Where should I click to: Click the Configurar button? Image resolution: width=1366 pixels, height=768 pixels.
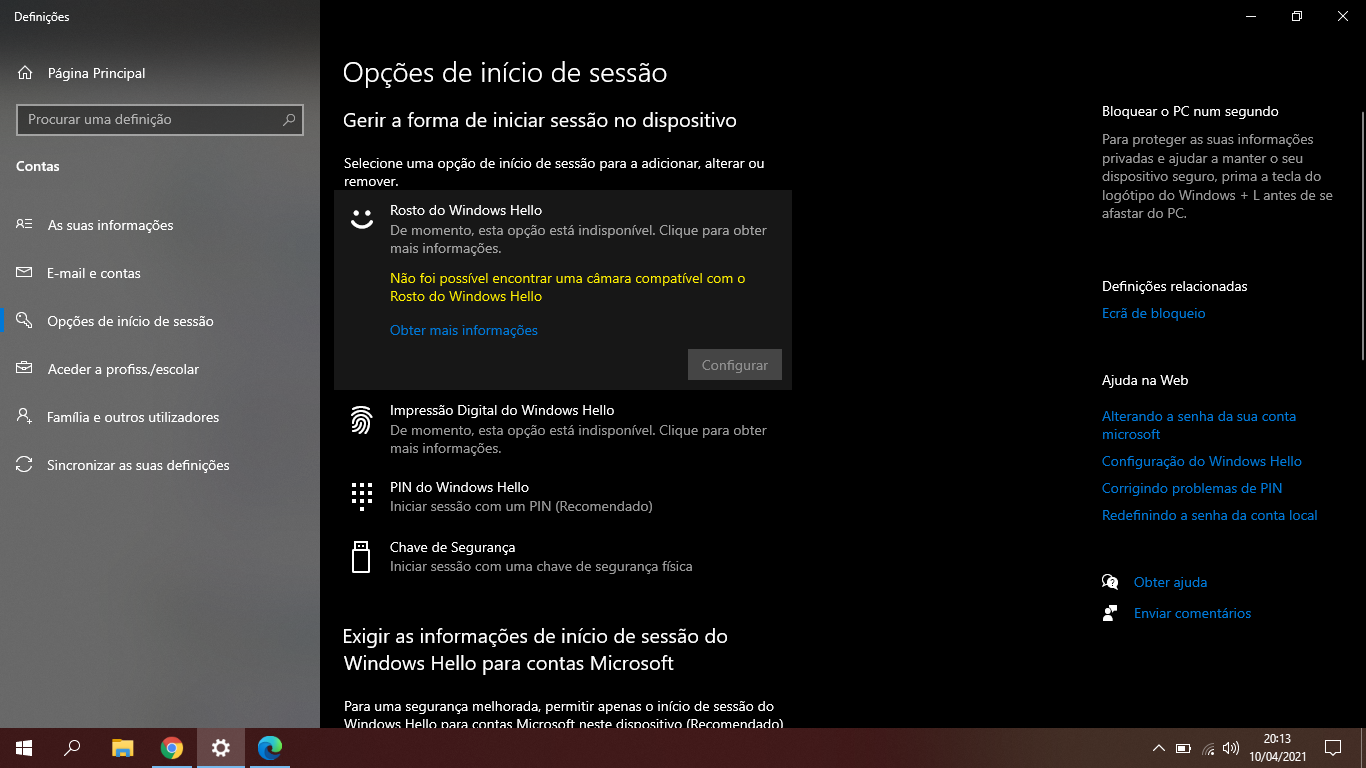[735, 365]
